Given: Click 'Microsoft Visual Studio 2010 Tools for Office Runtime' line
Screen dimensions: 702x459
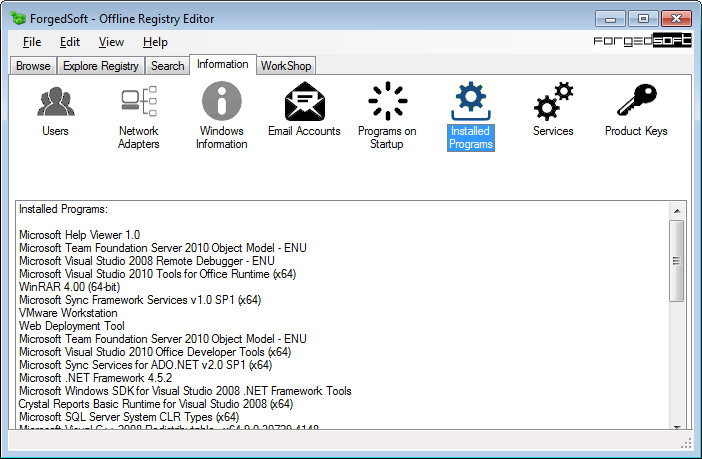Looking at the screenshot, I should point(158,274).
